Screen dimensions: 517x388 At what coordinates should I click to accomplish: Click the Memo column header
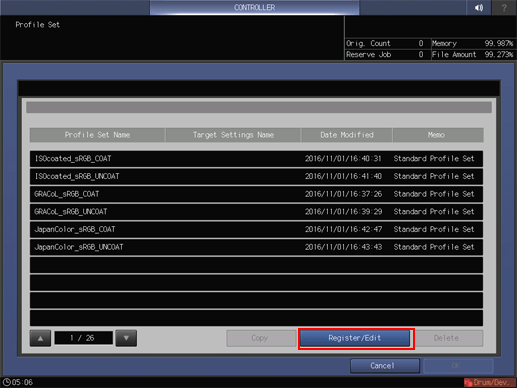click(438, 135)
